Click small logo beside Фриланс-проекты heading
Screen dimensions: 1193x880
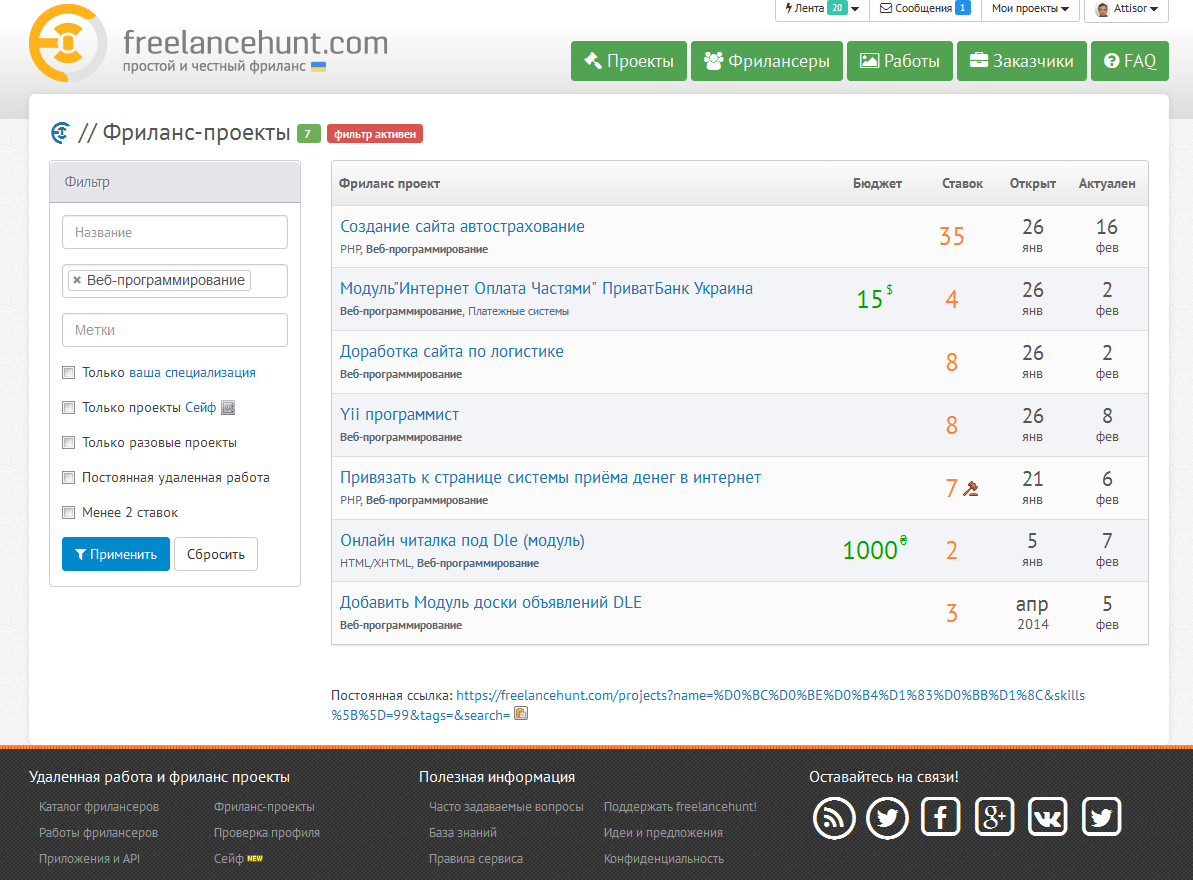coord(60,132)
